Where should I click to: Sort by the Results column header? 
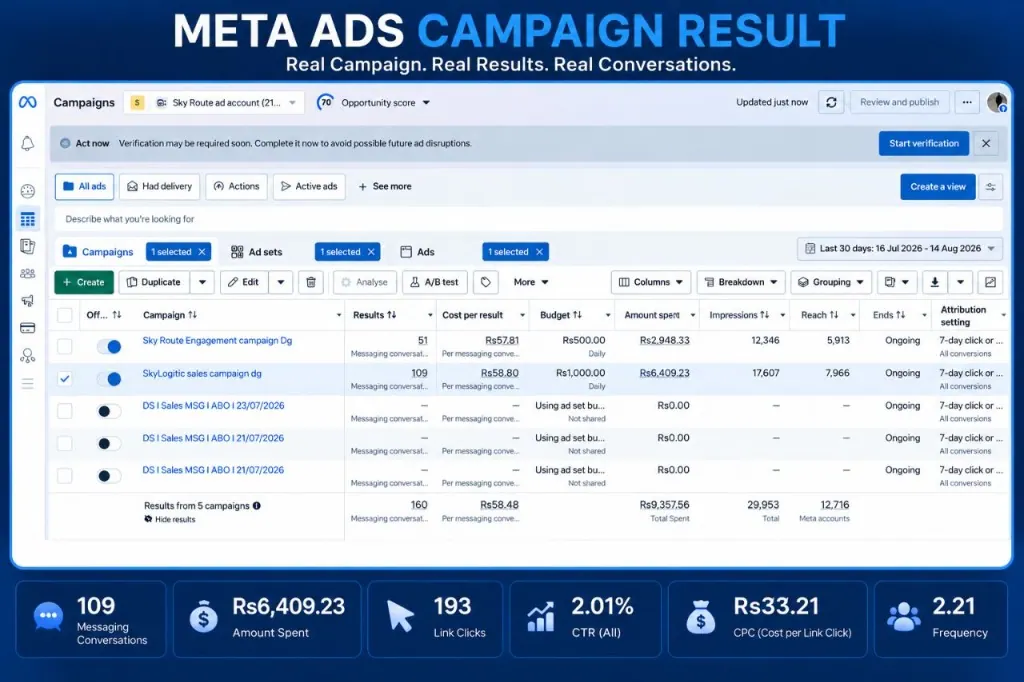click(375, 315)
